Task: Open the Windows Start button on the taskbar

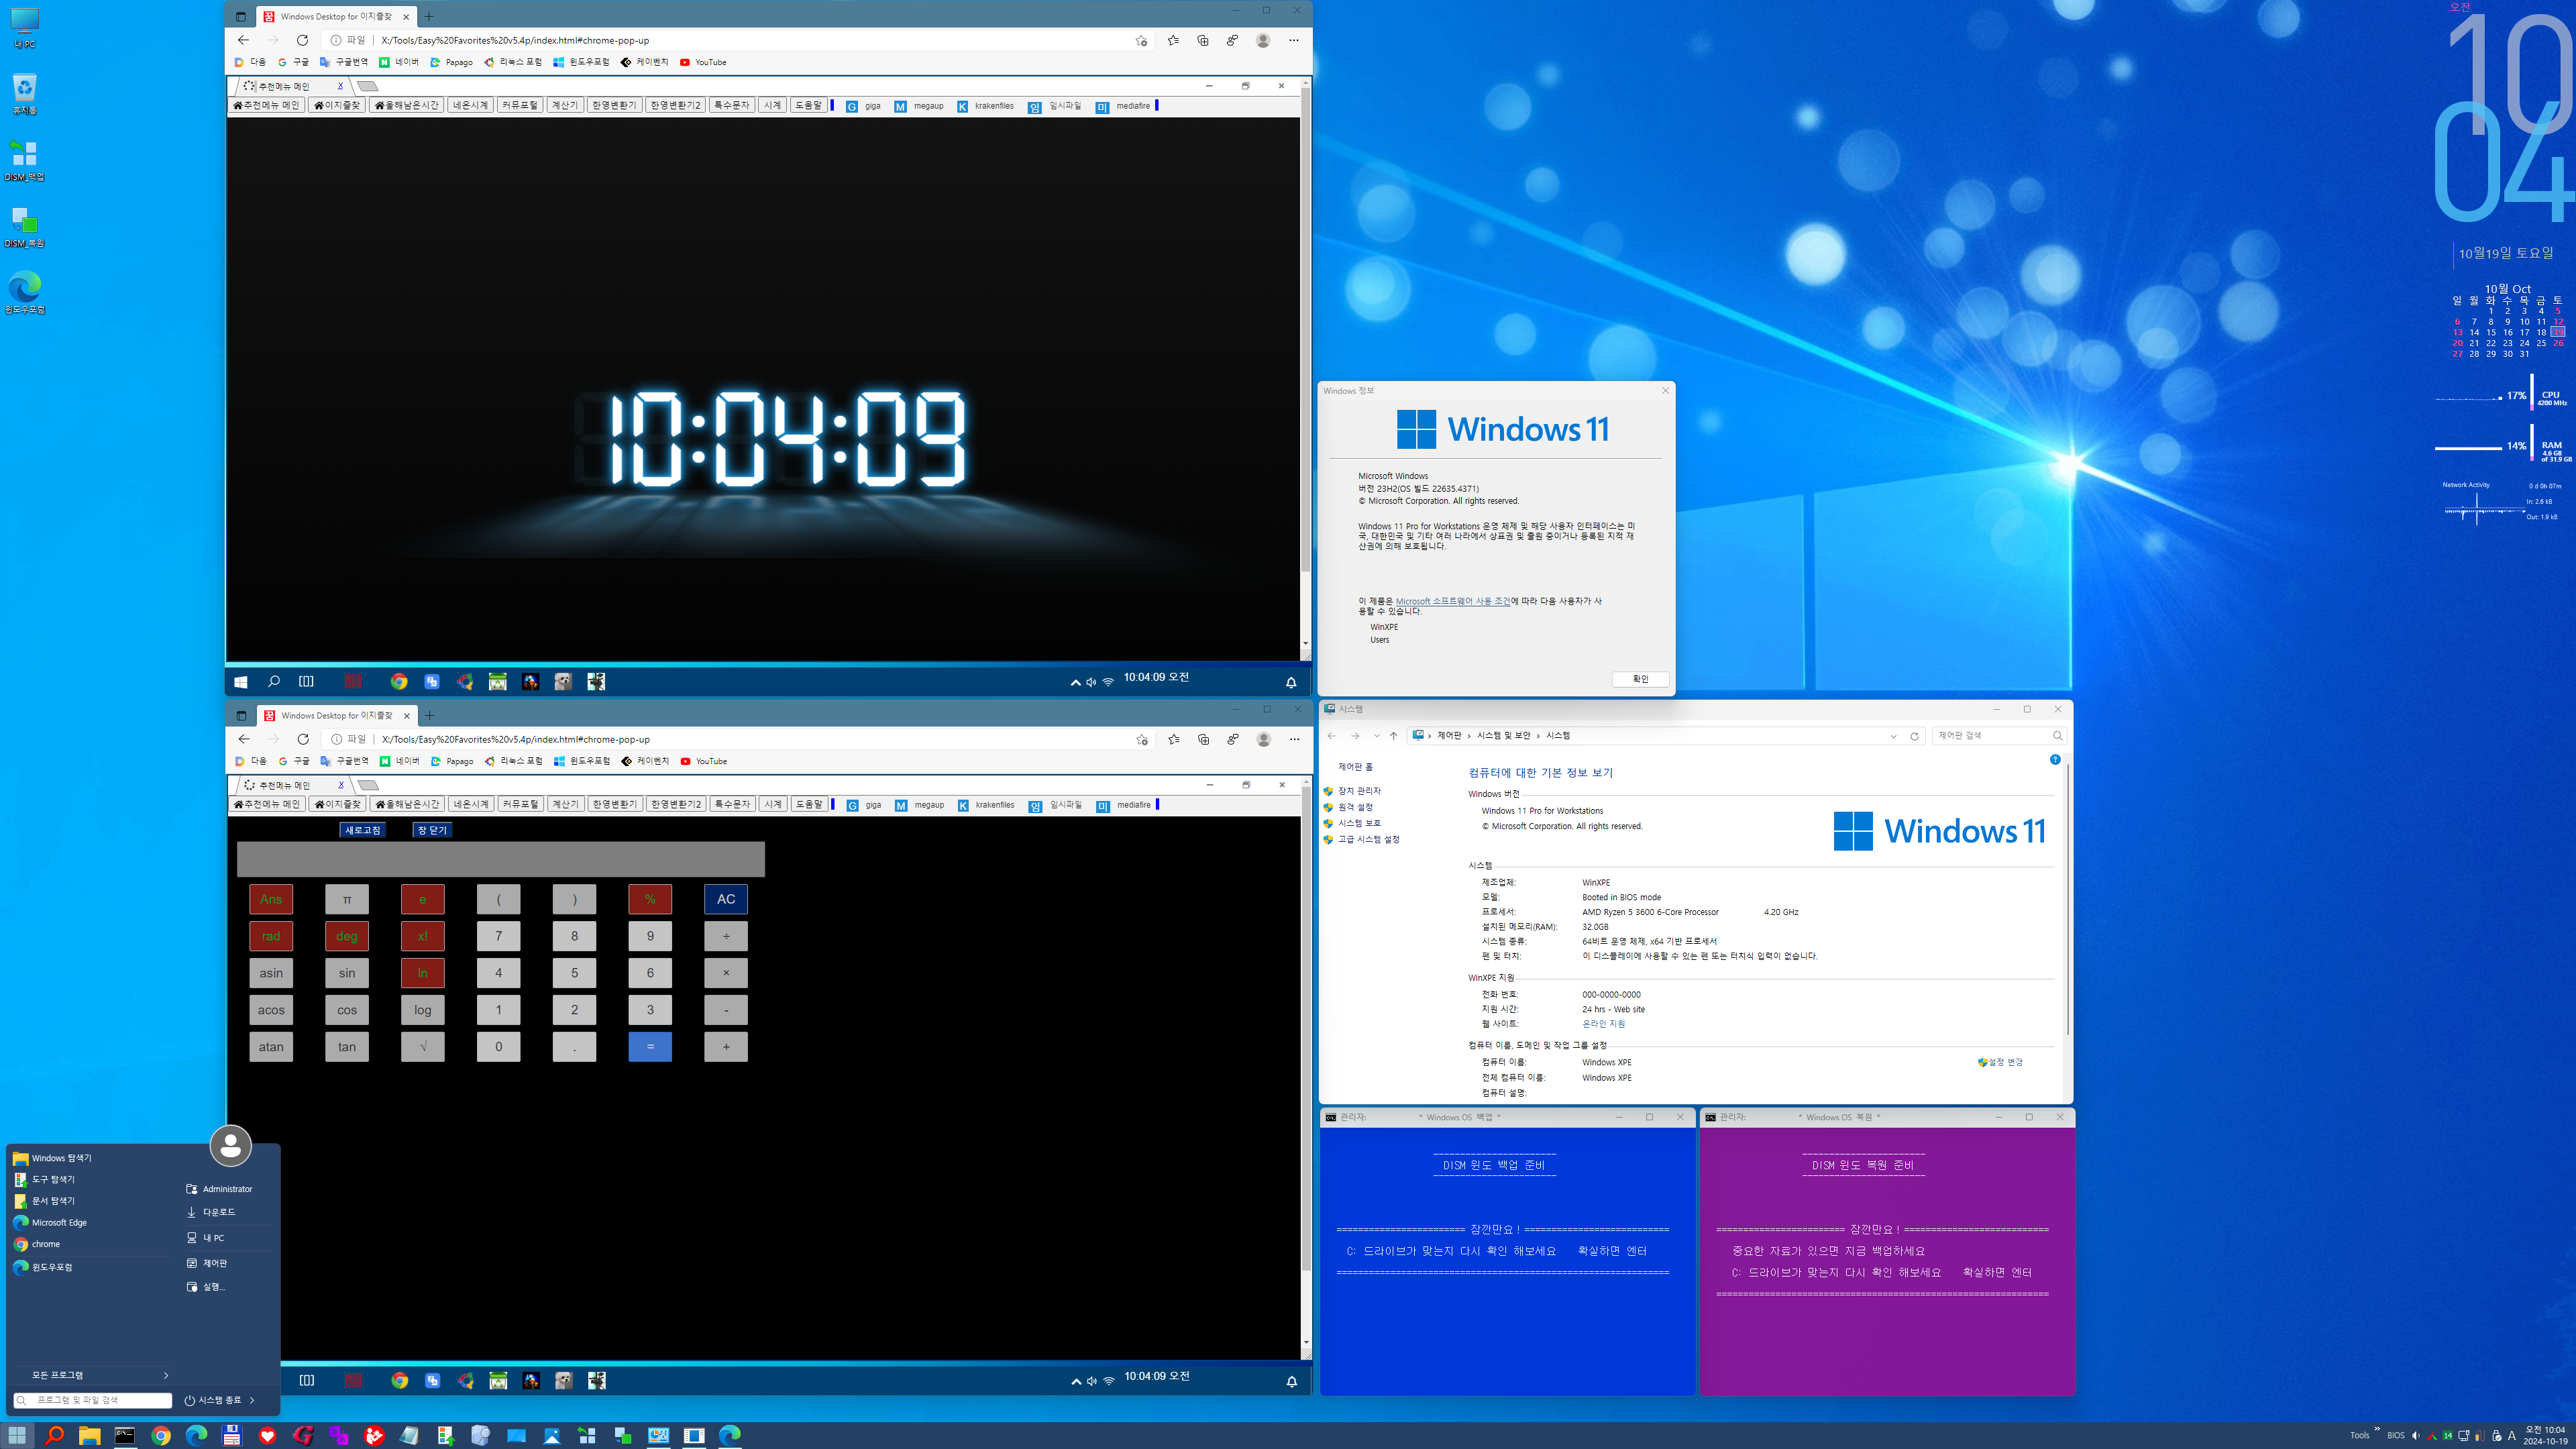Action: tap(17, 1435)
